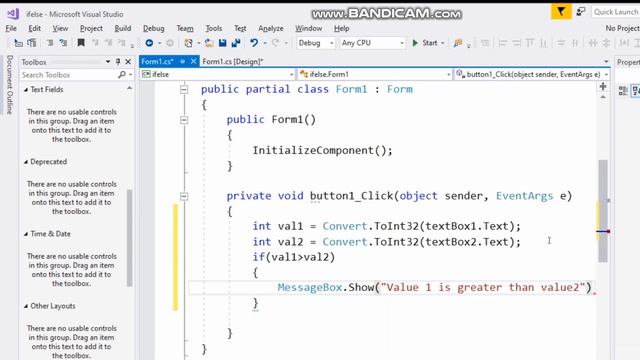This screenshot has width=640, height=360.
Task: Click the green Start debugging play icon
Action: [415, 43]
